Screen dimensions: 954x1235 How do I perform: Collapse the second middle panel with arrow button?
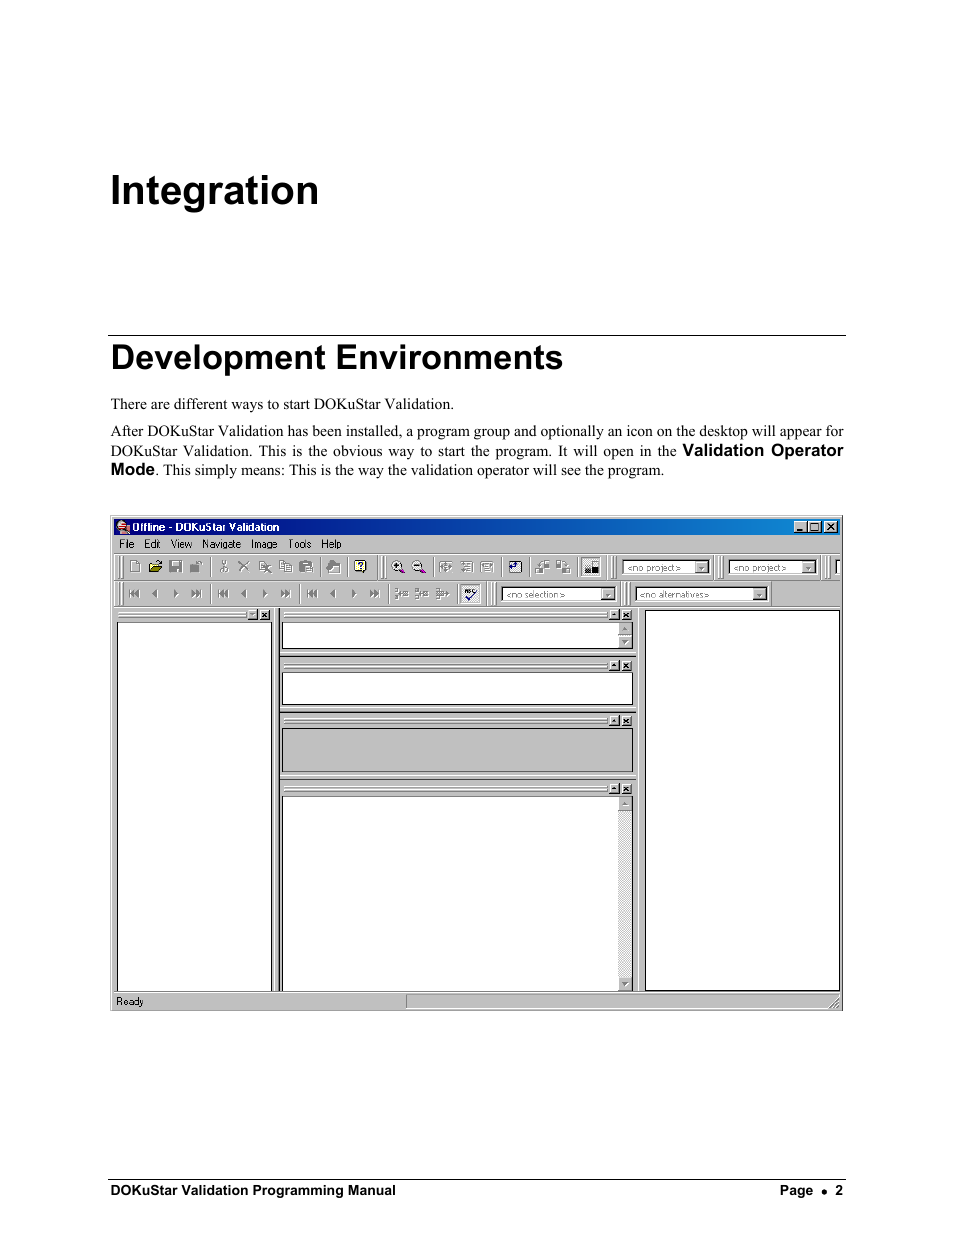(614, 666)
